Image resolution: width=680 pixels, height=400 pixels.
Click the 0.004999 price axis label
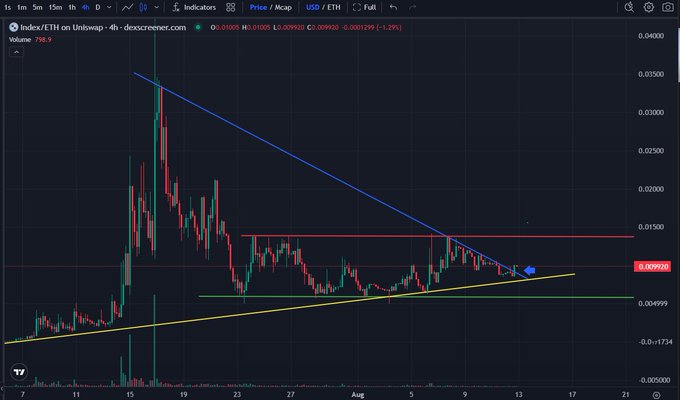653,303
